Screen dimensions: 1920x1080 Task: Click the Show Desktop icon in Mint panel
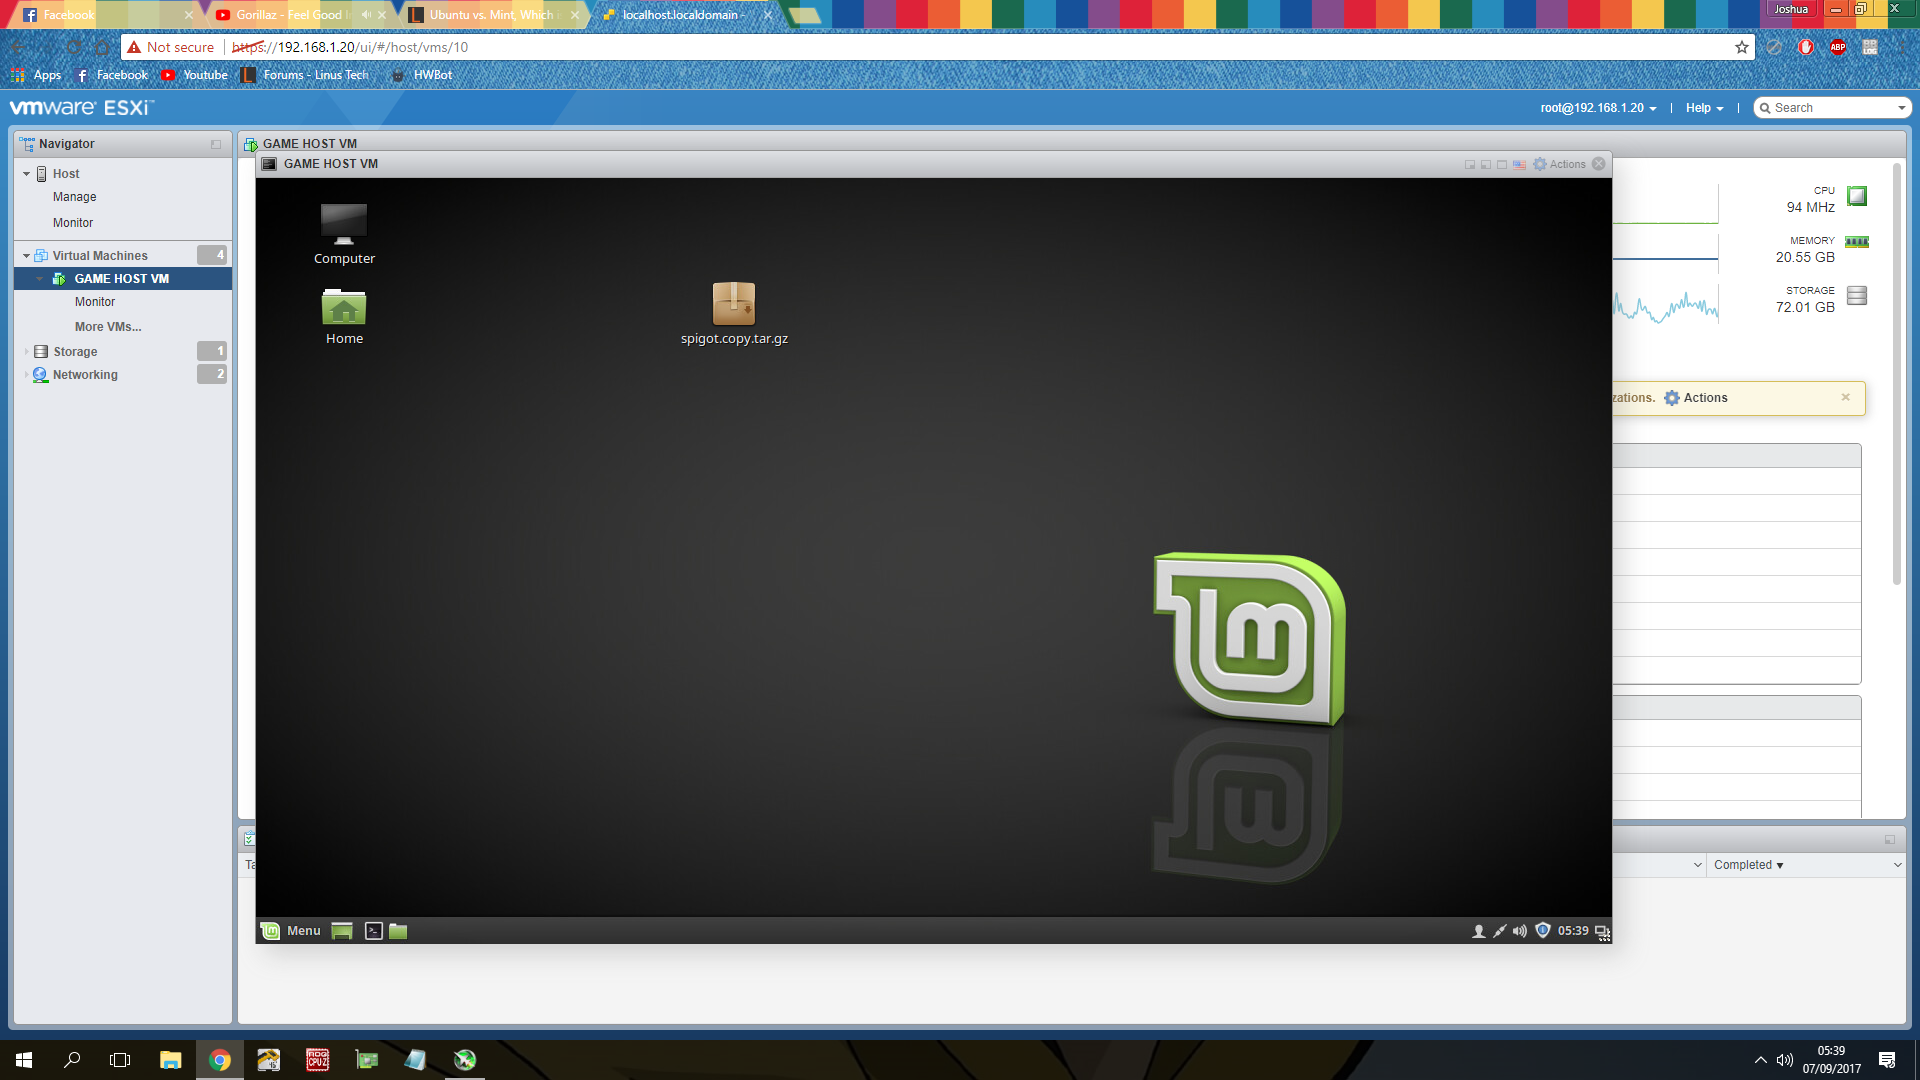point(342,931)
